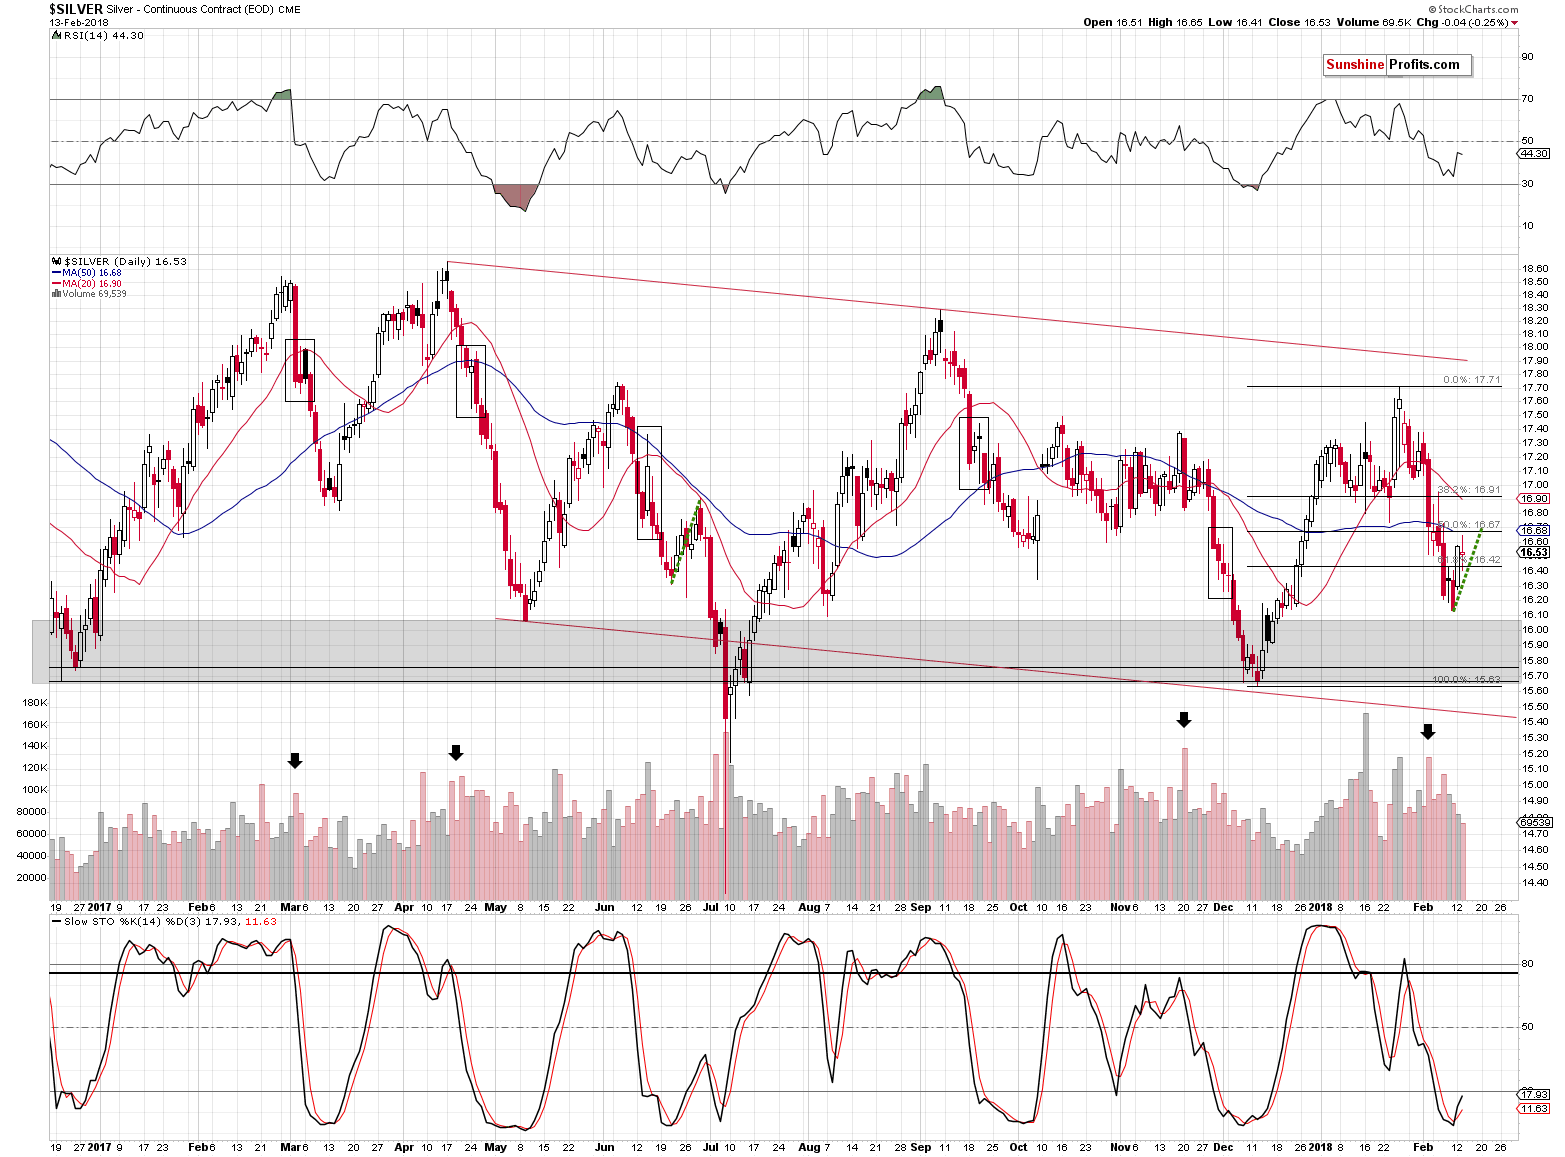
Task: Click the blue 16.68 MA(50) price tag on axis
Action: (x=1534, y=531)
